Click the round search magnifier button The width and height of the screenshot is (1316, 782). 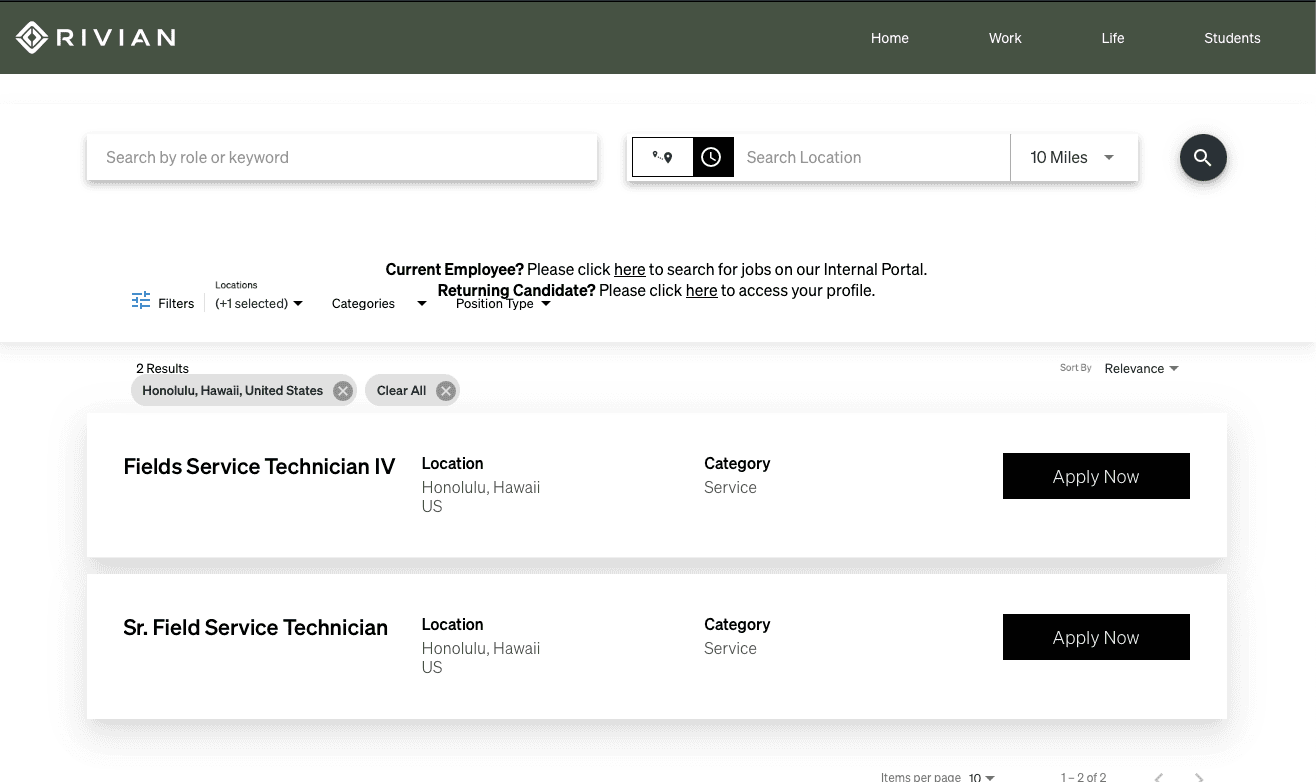(x=1203, y=157)
